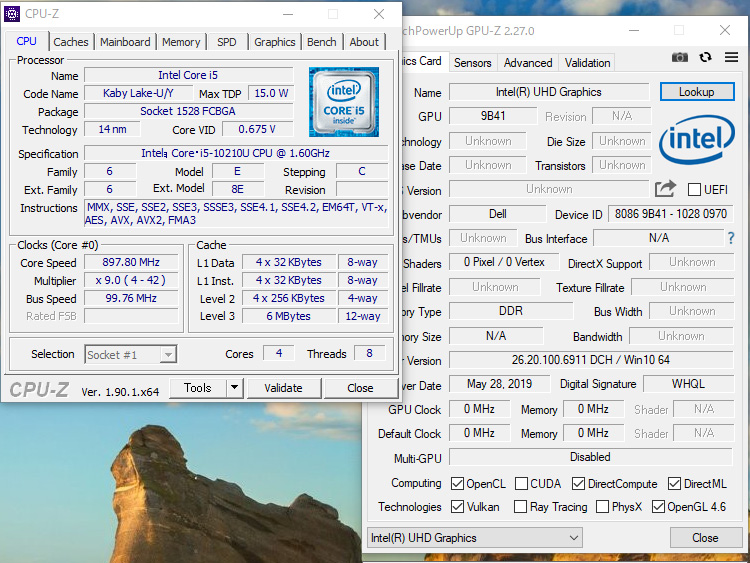Click the GPU-Z Close button
750x563 pixels.
pyautogui.click(x=705, y=538)
